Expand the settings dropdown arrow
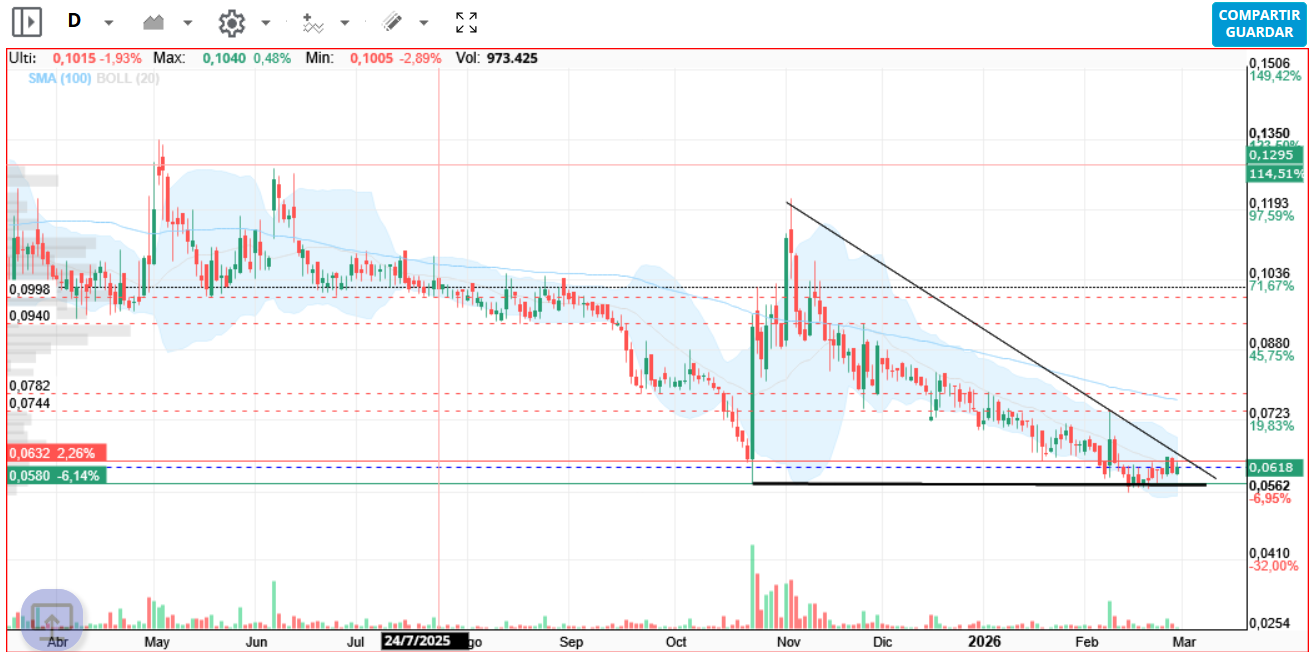Image resolution: width=1314 pixels, height=652 pixels. [266, 22]
